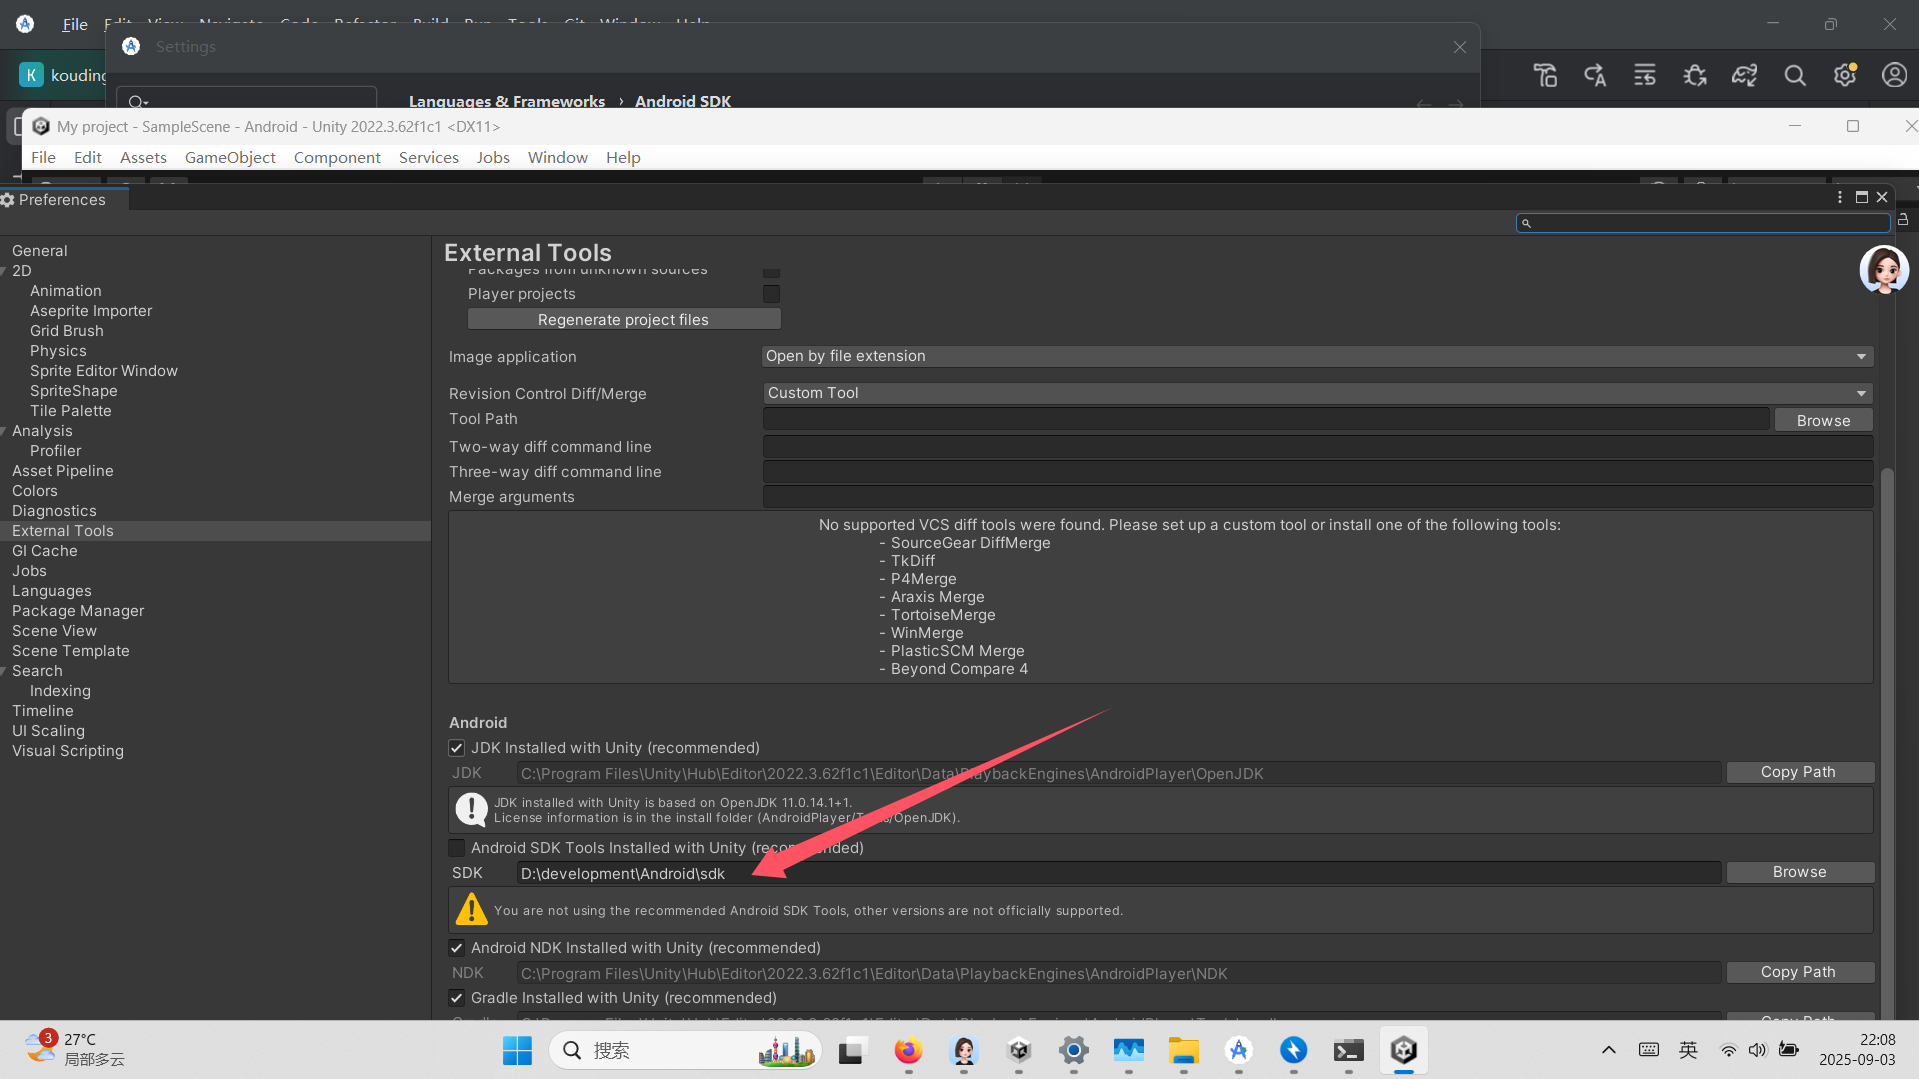Image resolution: width=1919 pixels, height=1079 pixels.
Task: Click the wrapped-lines toolbar icon in Android Studio
Action: tap(1645, 75)
